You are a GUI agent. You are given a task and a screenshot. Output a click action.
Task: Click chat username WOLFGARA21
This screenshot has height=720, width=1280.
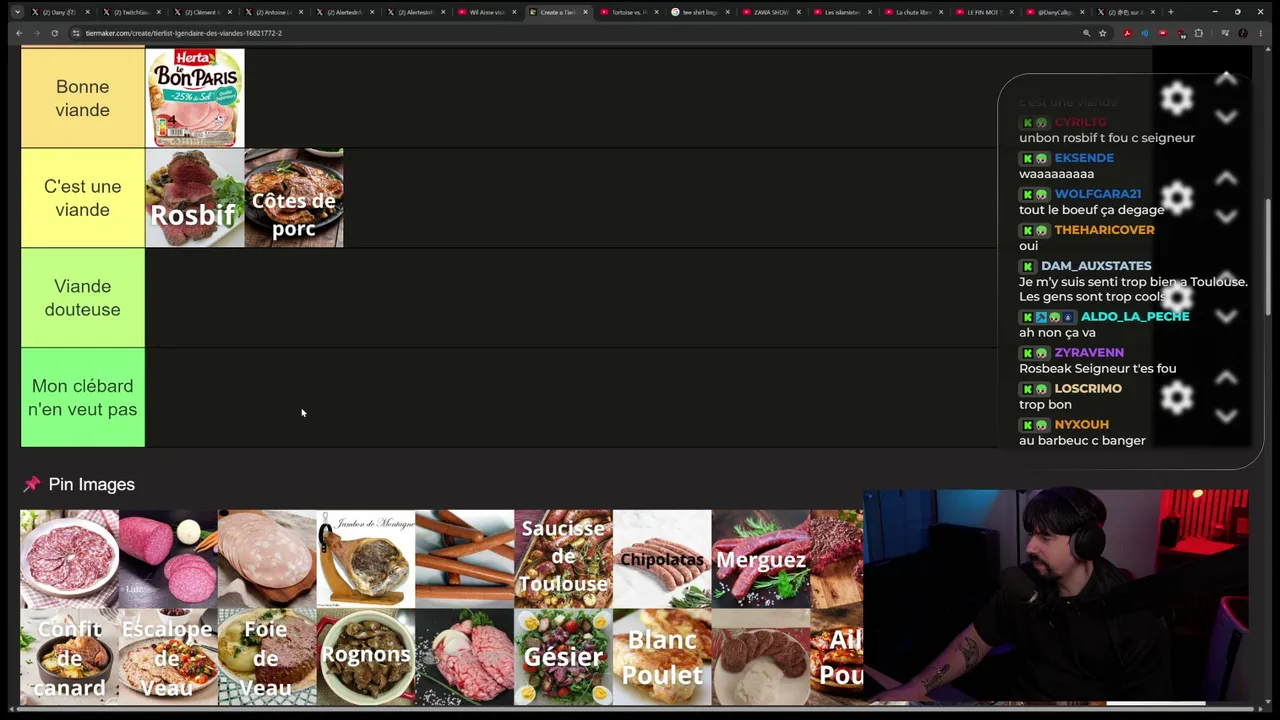point(1098,194)
